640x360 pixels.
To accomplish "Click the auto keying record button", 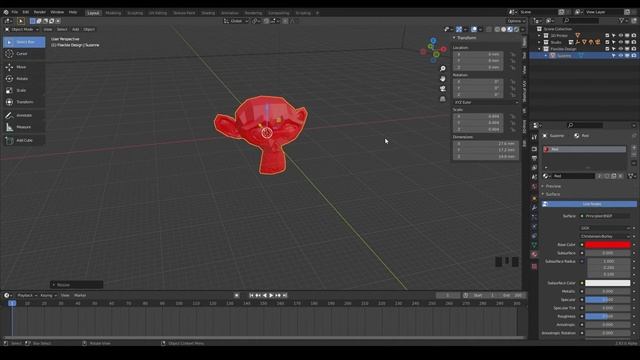I will tap(237, 295).
